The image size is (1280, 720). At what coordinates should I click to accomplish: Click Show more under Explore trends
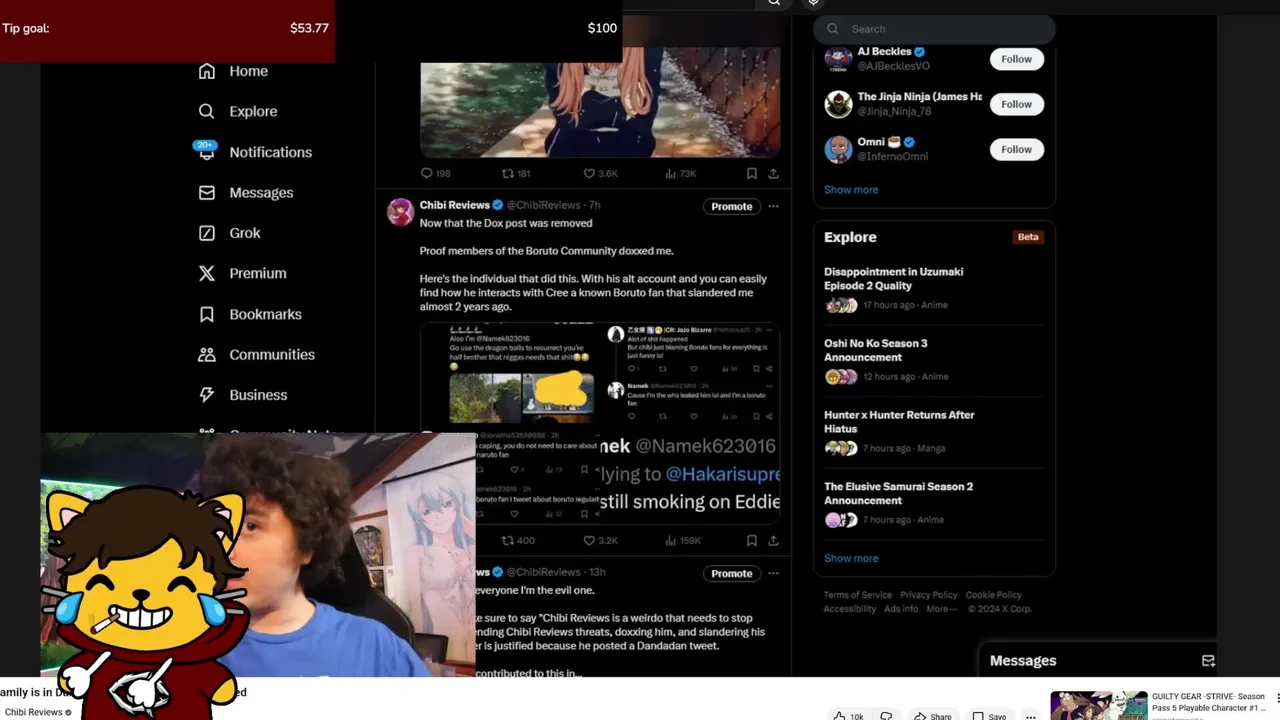(851, 558)
